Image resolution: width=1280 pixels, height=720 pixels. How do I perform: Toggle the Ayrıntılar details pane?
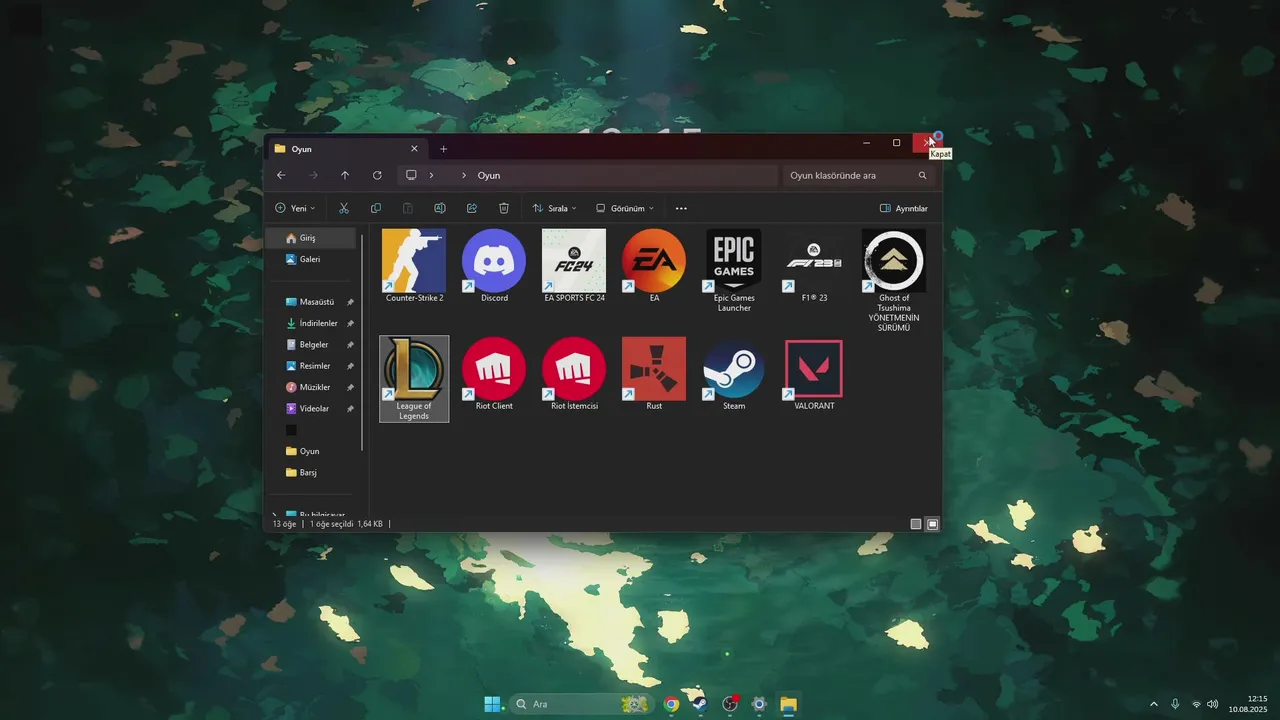pos(904,208)
